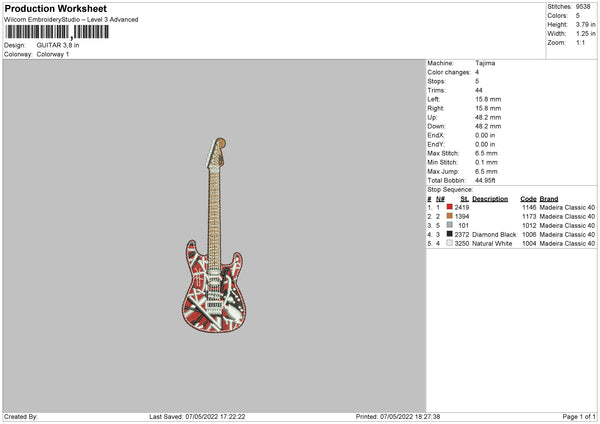The height and width of the screenshot is (424, 600).
Task: Click the Code column header
Action: [x=528, y=199]
